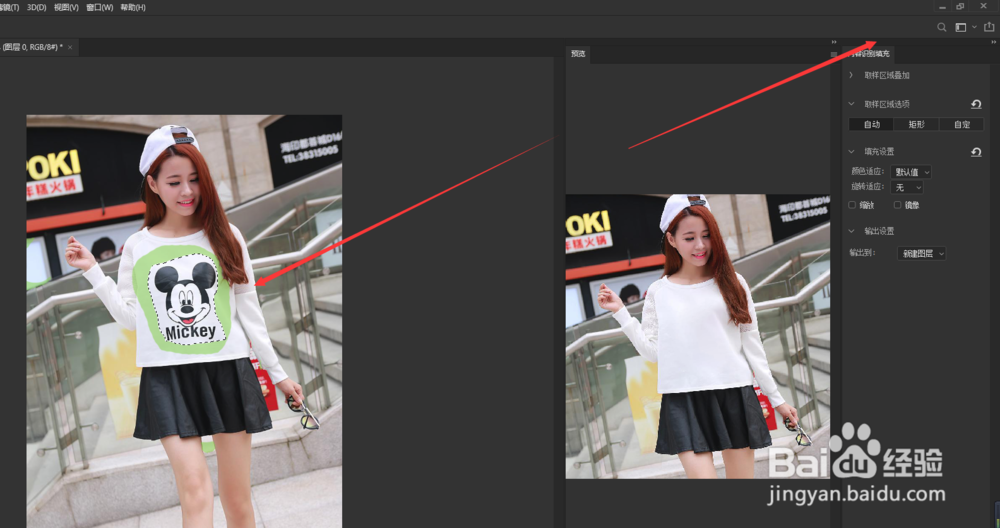Choose 自定 sampling area option
1000x528 pixels.
pos(962,124)
